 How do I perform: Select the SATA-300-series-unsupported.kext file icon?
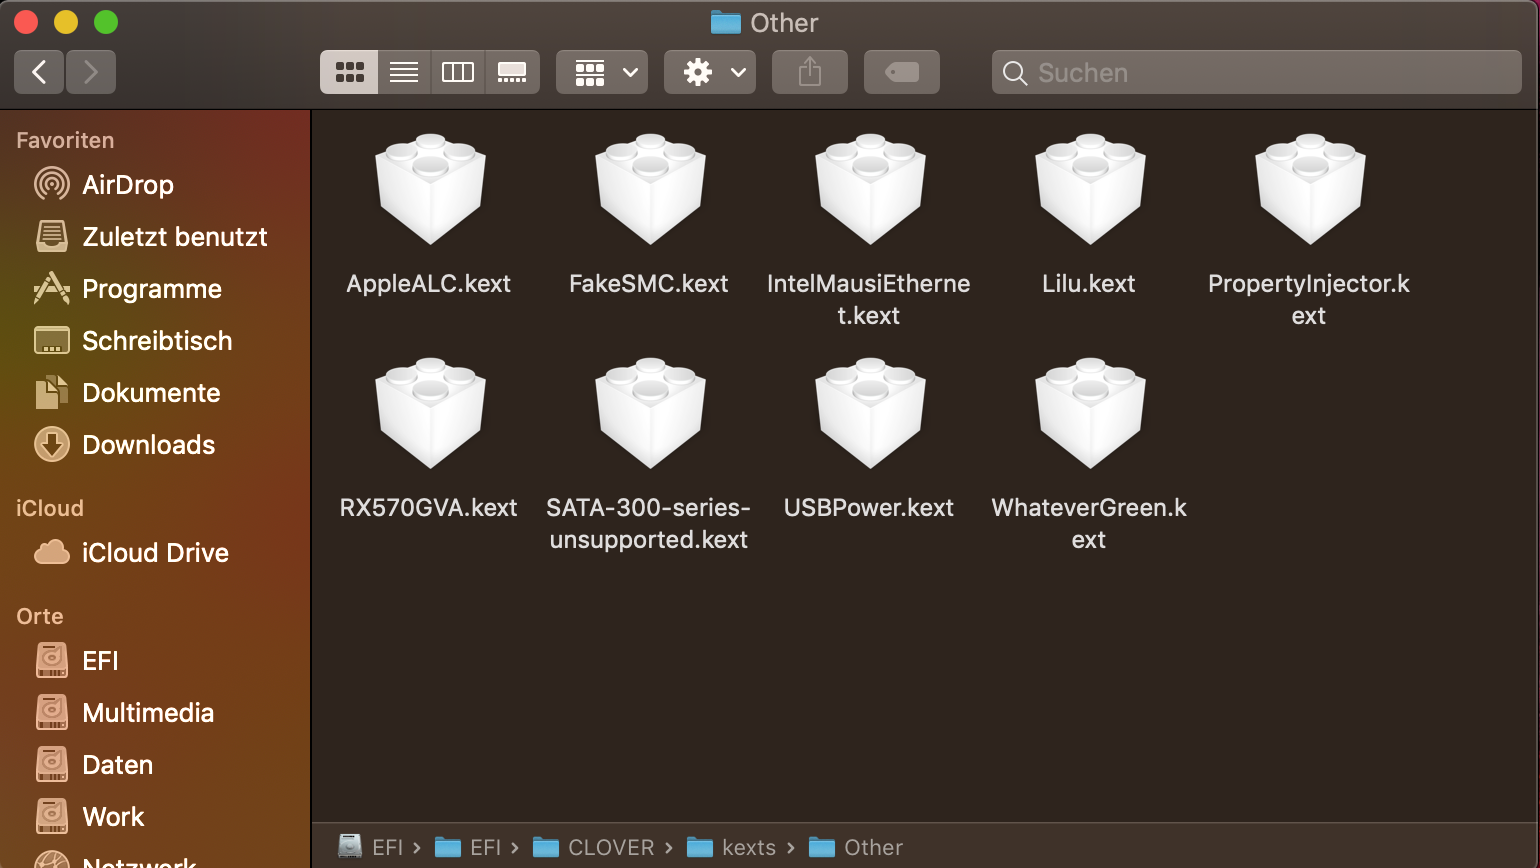(650, 413)
